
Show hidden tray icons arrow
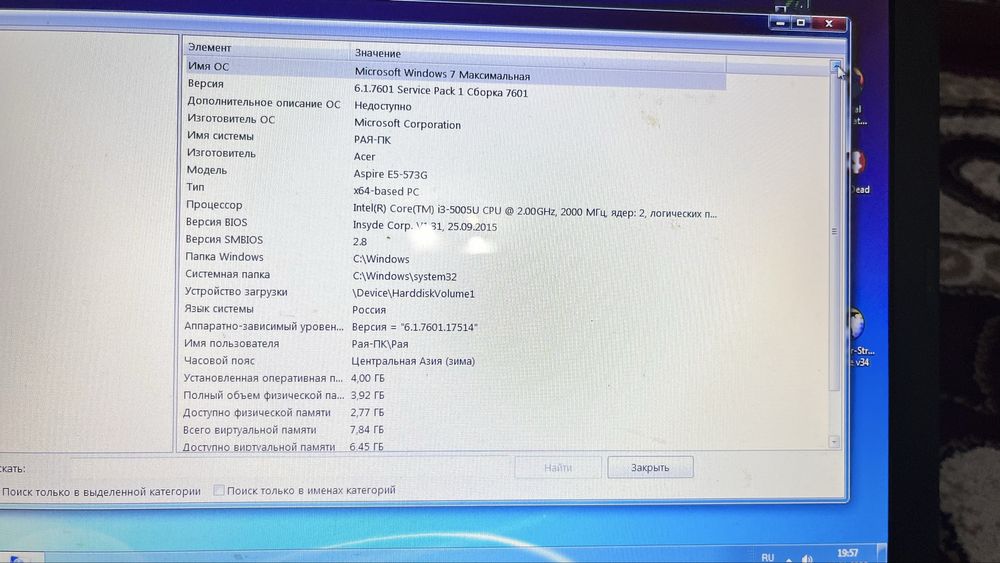coord(789,559)
